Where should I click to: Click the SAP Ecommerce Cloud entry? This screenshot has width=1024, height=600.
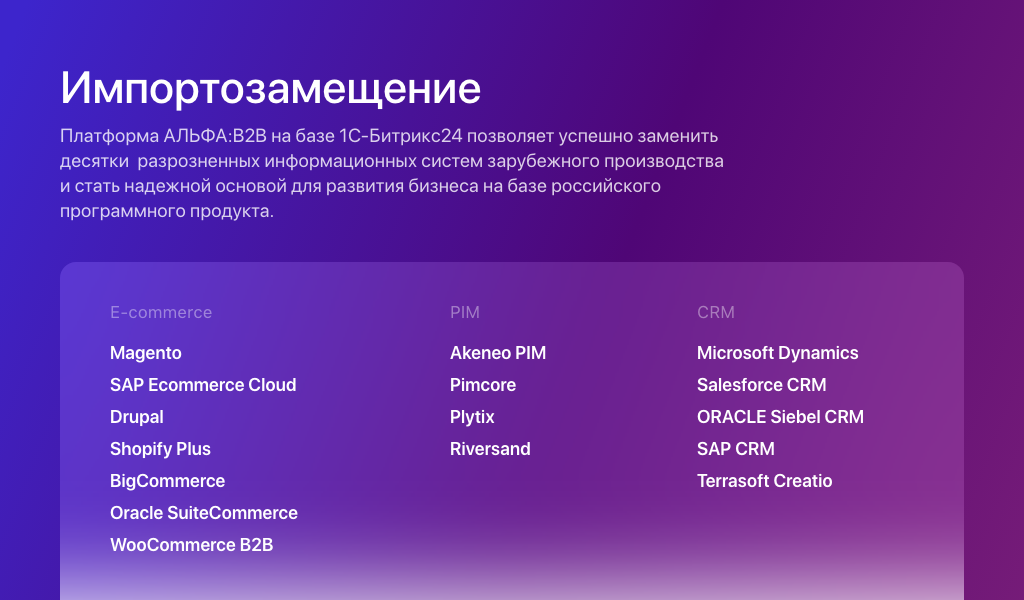click(x=203, y=385)
